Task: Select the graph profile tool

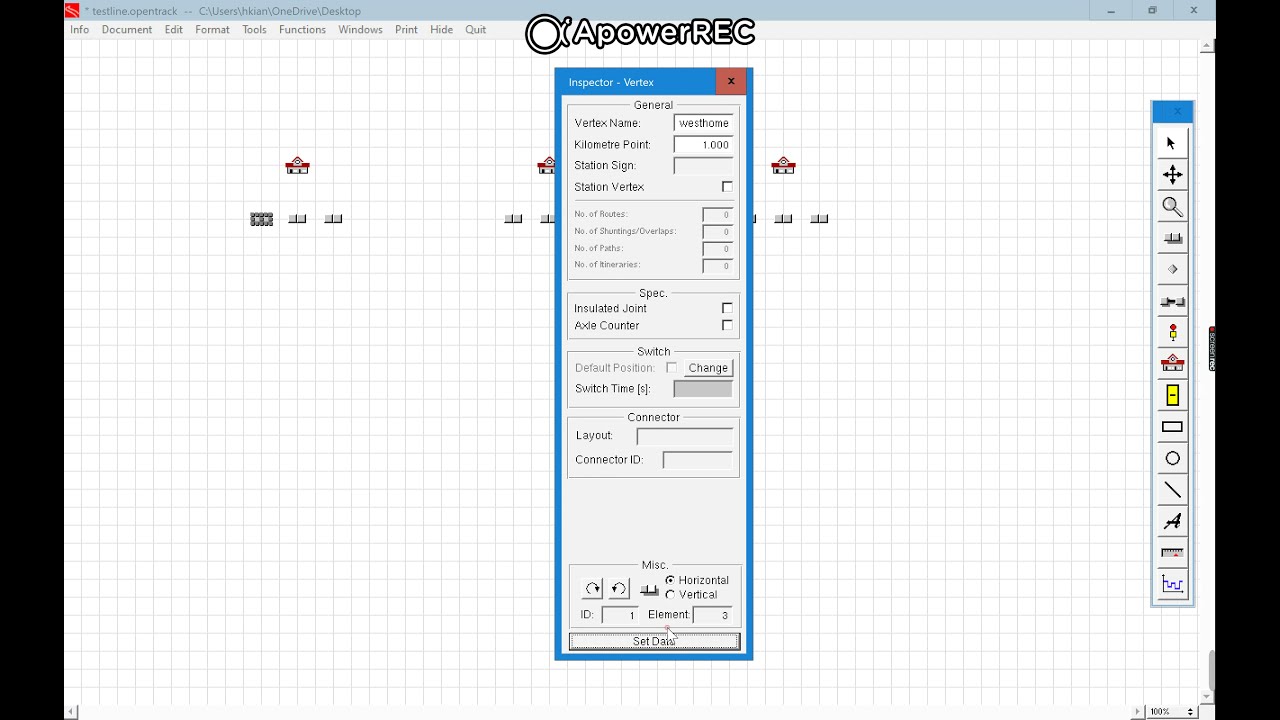Action: [x=1172, y=585]
